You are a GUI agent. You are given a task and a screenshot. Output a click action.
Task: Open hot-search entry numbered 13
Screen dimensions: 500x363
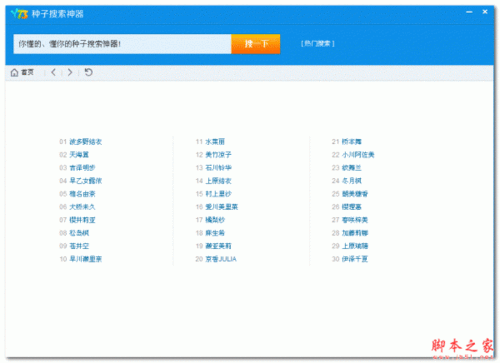tap(218, 168)
